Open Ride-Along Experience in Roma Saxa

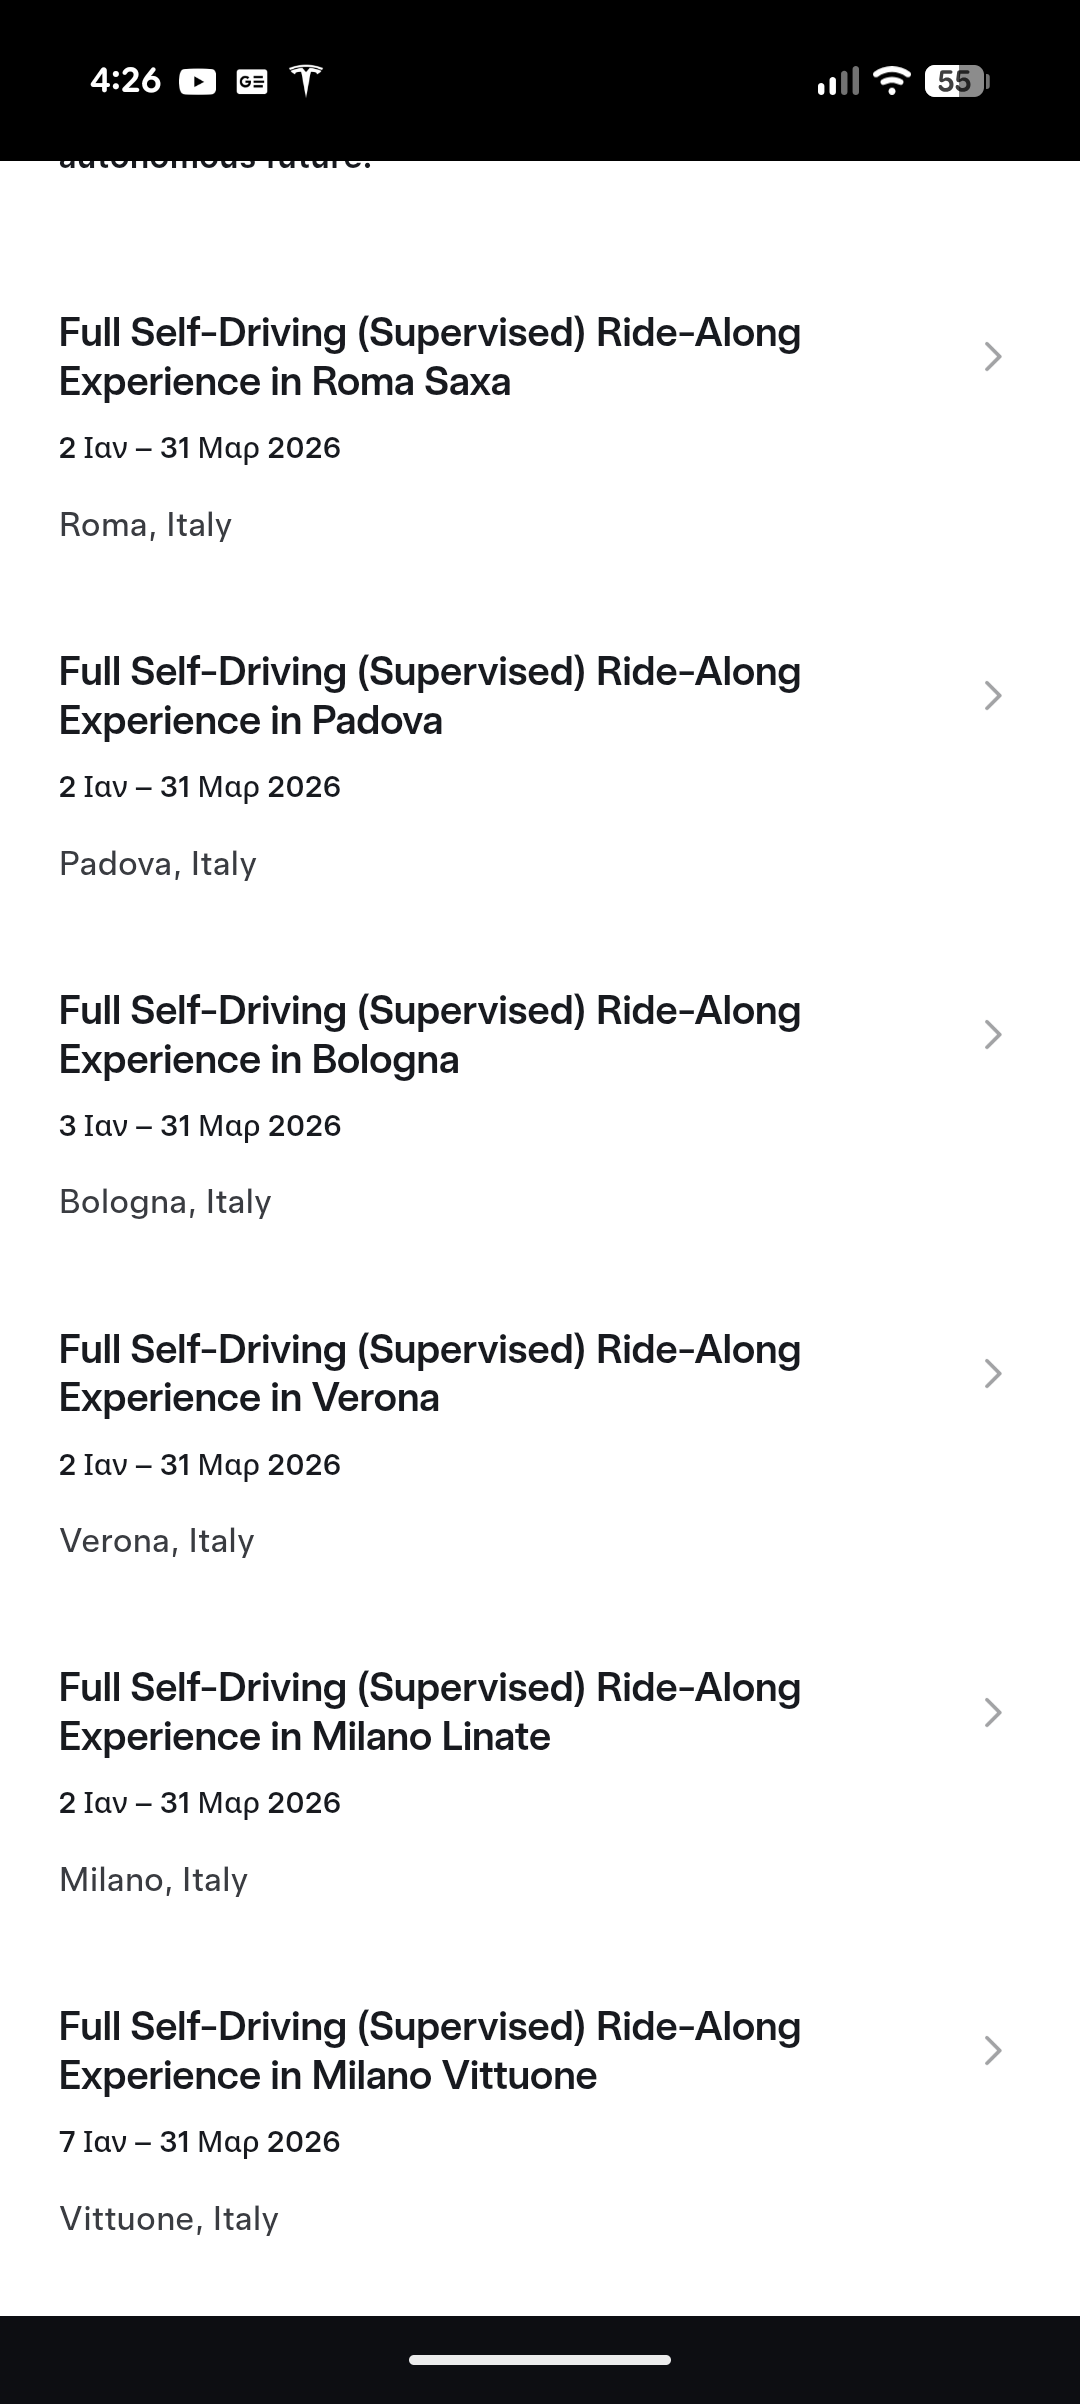click(x=430, y=357)
